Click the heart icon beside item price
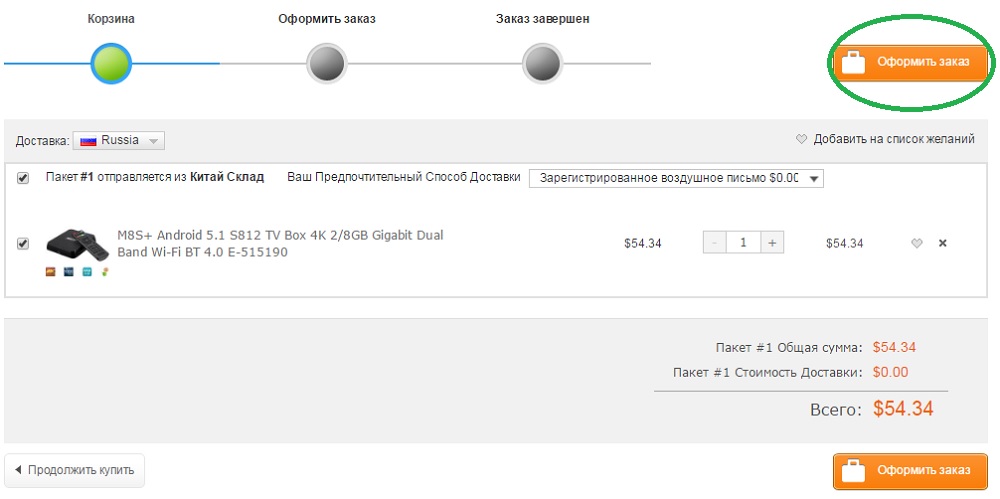The height and width of the screenshot is (499, 1000). 916,243
